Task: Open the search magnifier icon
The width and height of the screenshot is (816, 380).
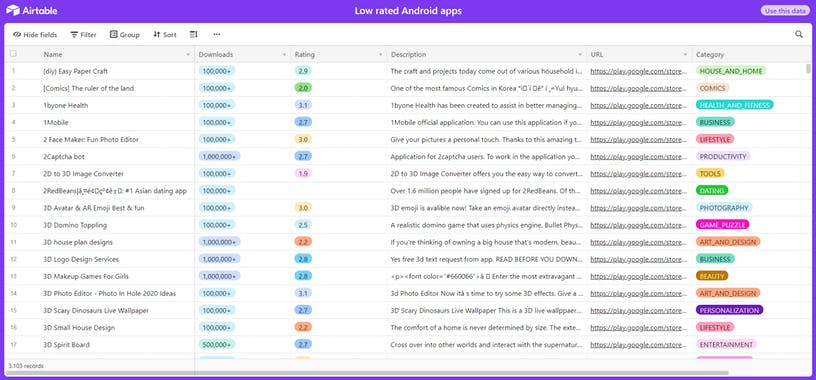Action: (x=799, y=34)
